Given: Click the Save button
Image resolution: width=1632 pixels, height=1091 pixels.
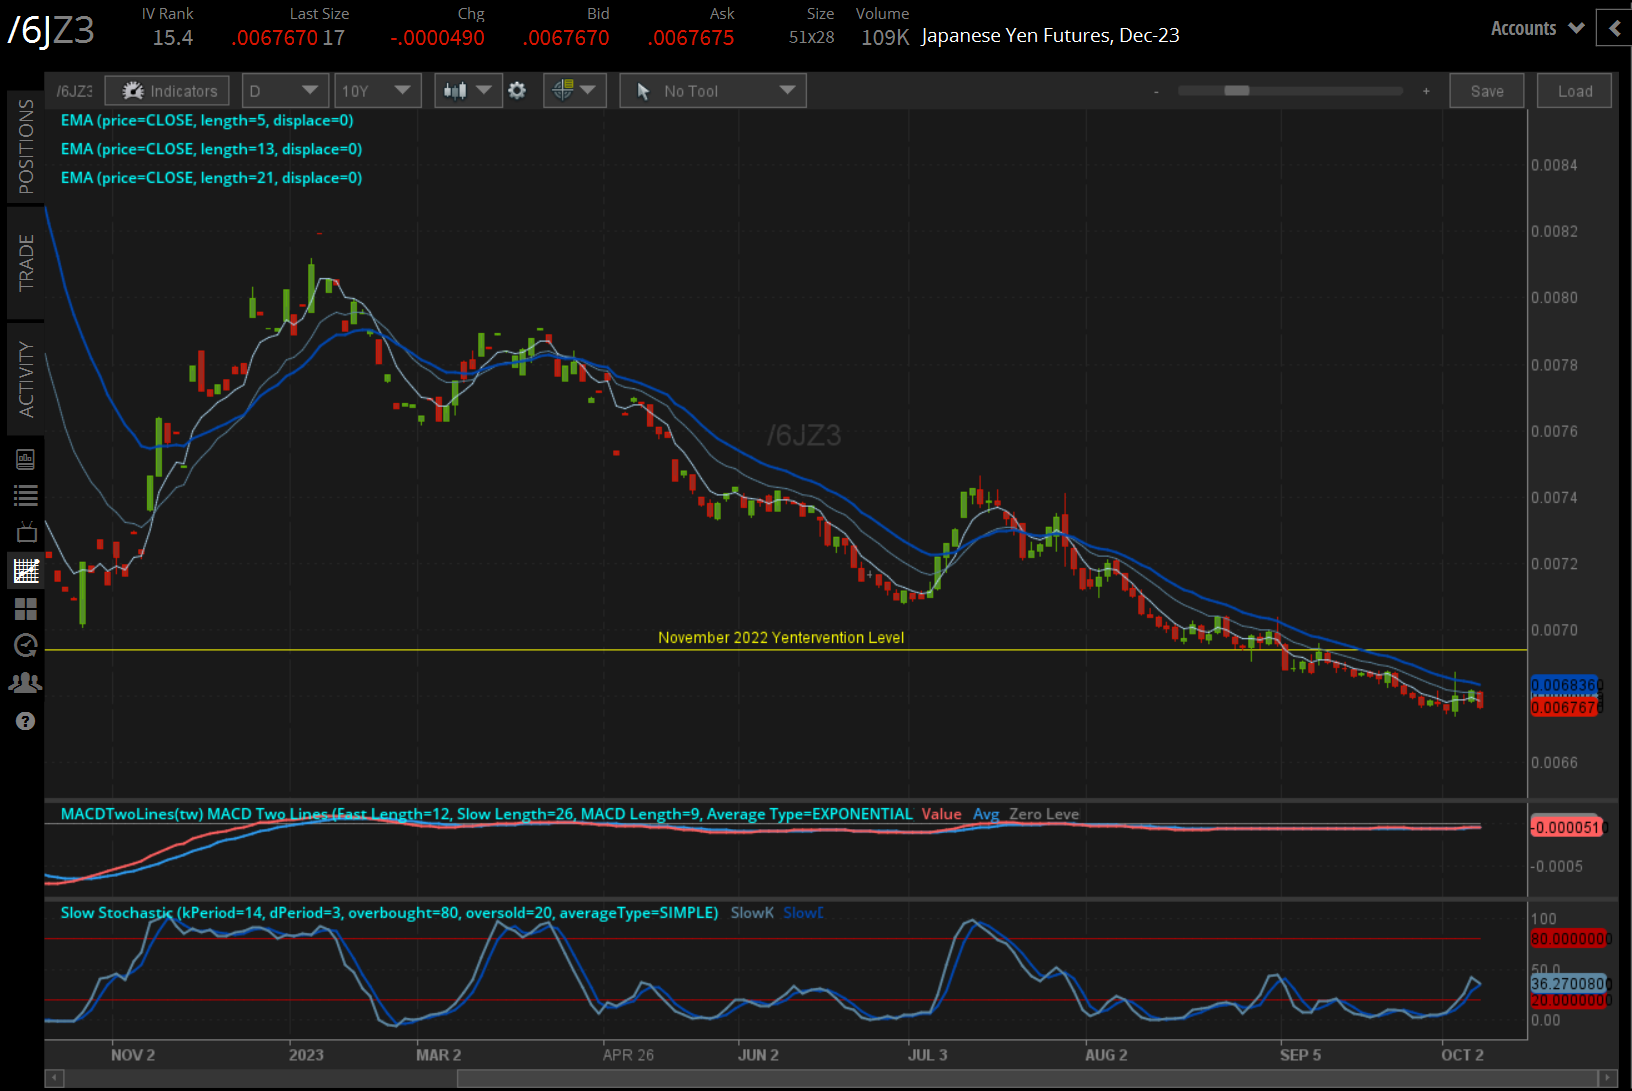Looking at the screenshot, I should pyautogui.click(x=1486, y=91).
